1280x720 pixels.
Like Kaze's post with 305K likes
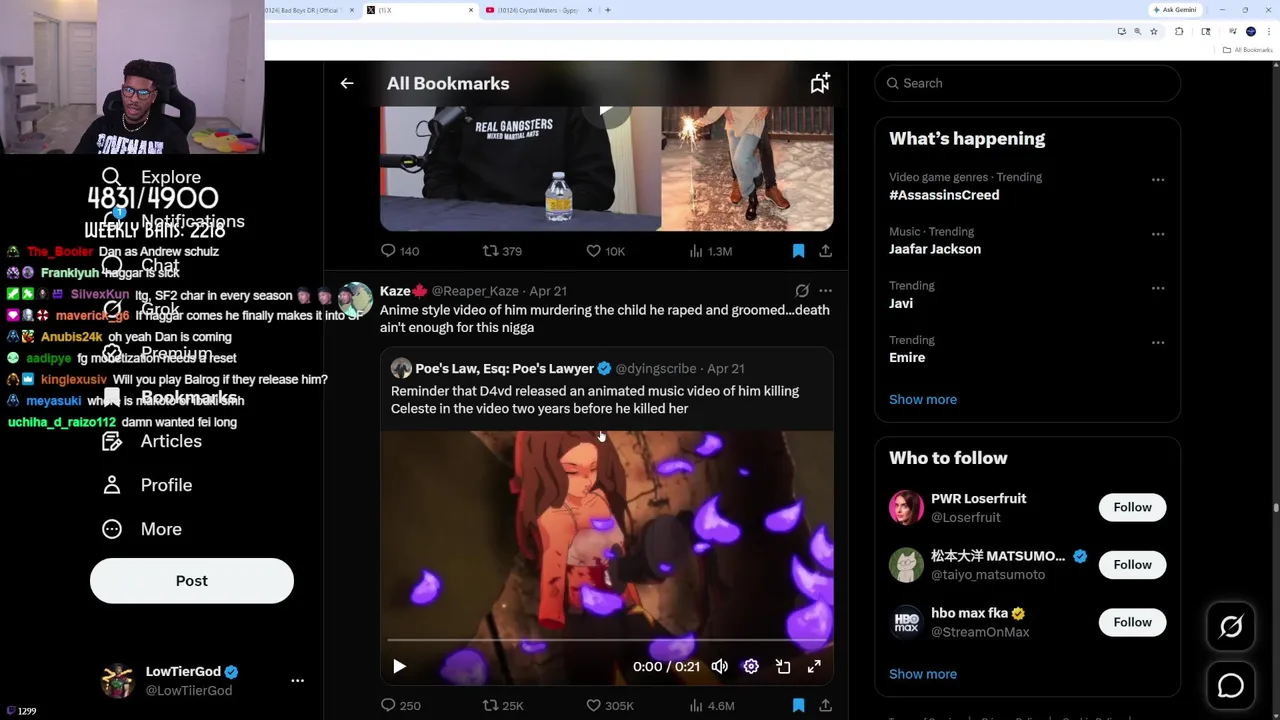point(610,705)
